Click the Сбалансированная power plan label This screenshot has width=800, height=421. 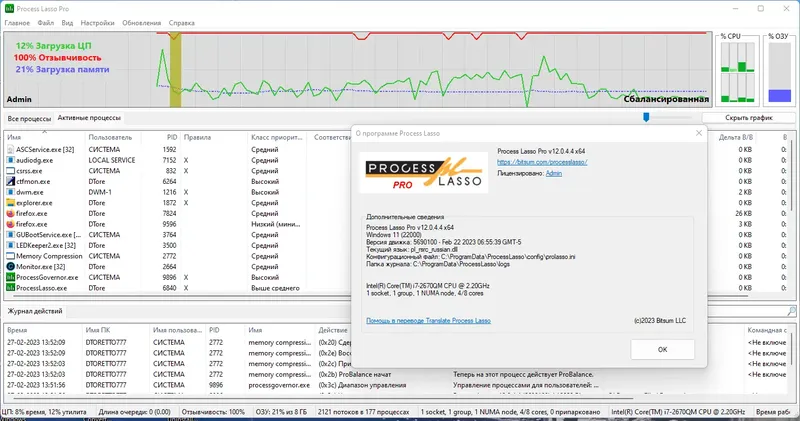click(666, 99)
